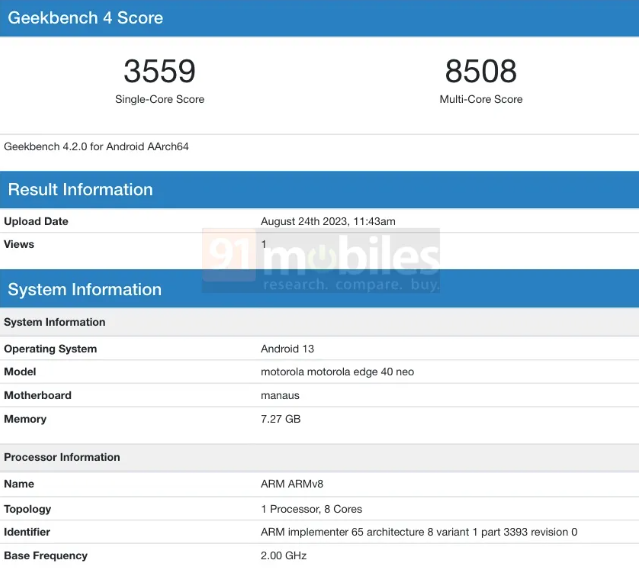
Task: Select 'motorola motorola edge 40 neo' value
Action: (x=337, y=372)
